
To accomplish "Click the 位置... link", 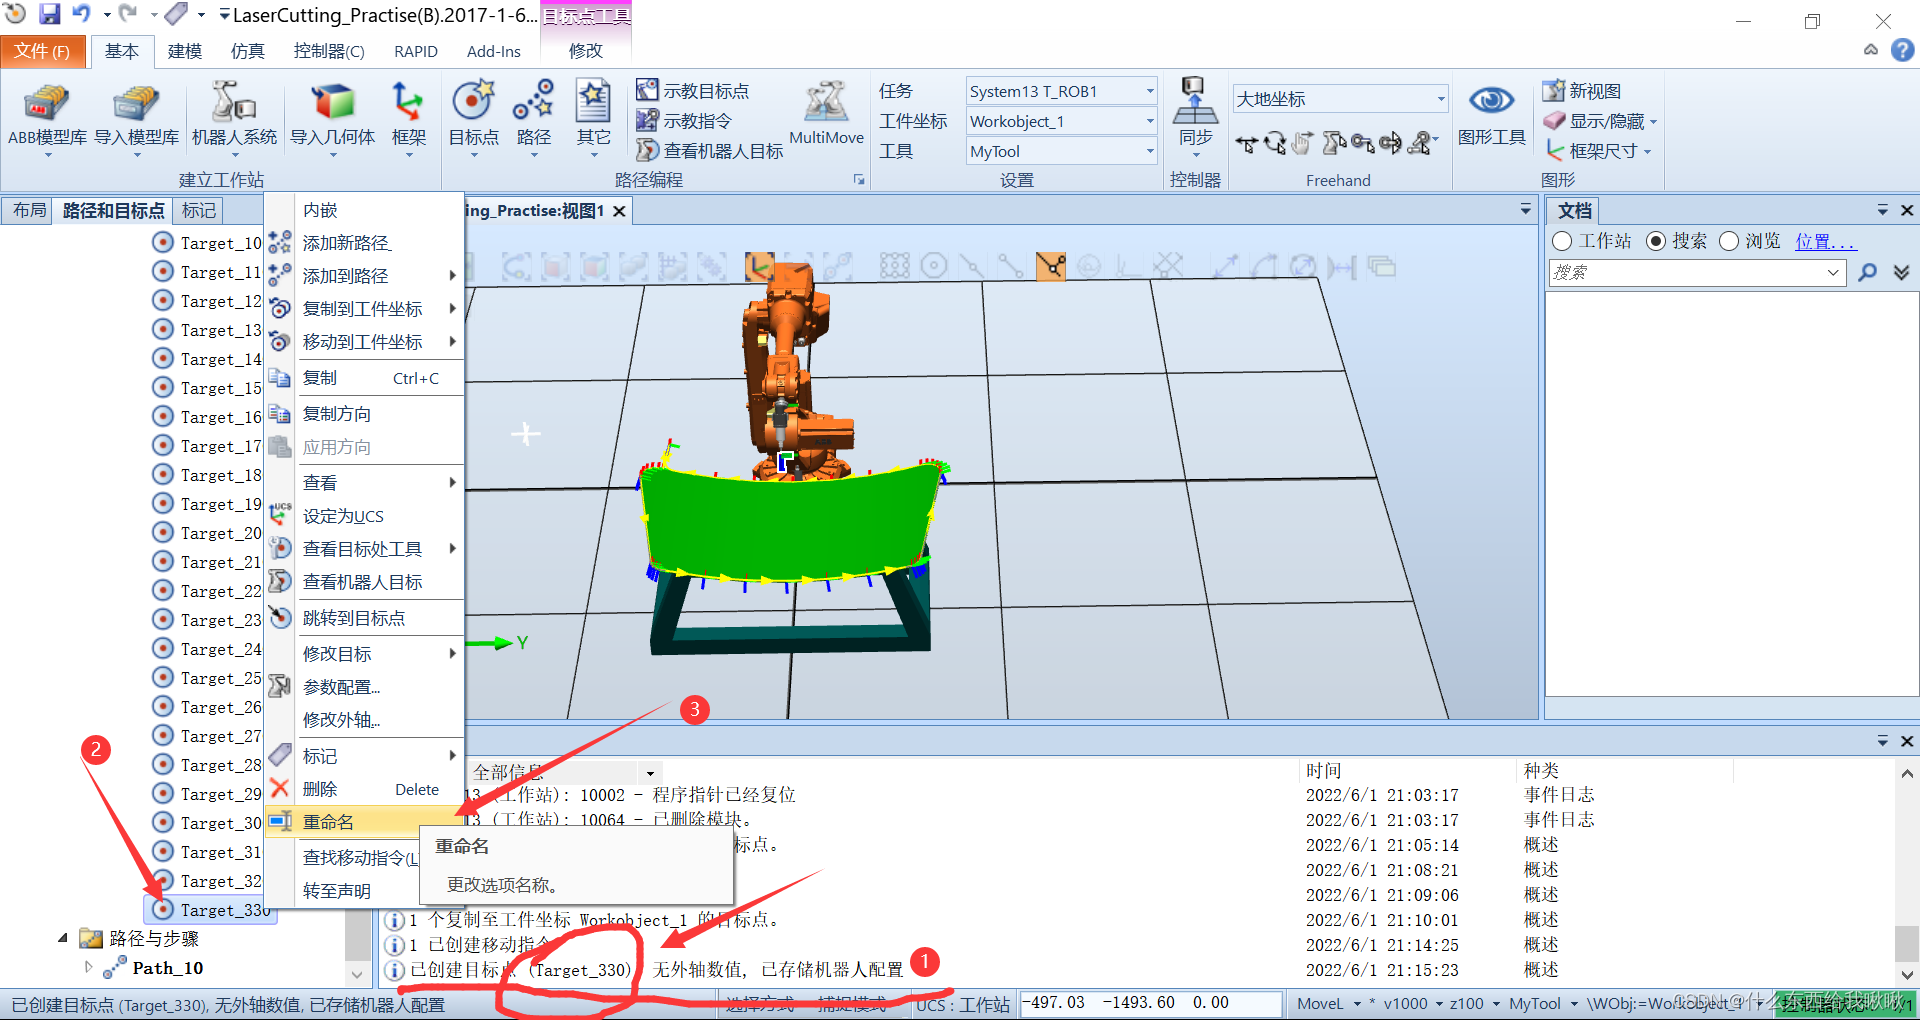I will tap(1825, 241).
